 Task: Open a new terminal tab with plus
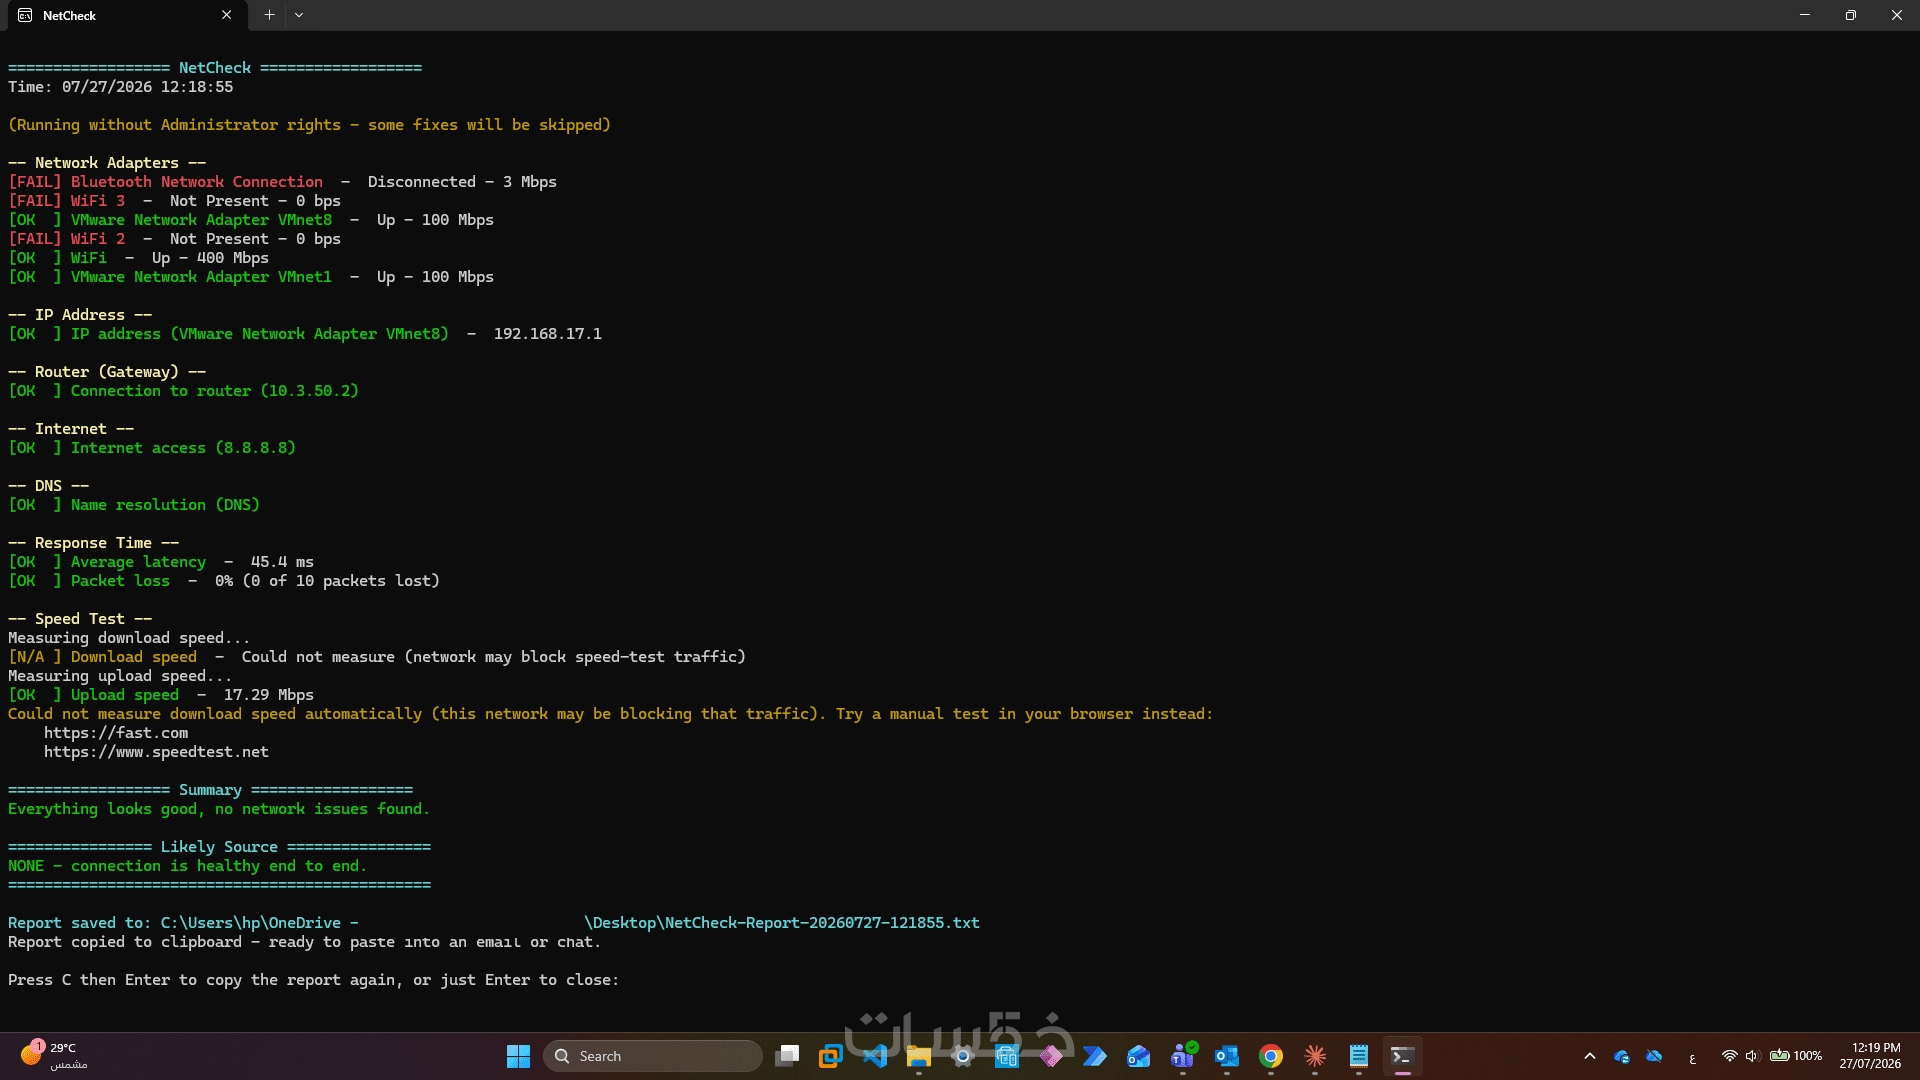pyautogui.click(x=269, y=15)
